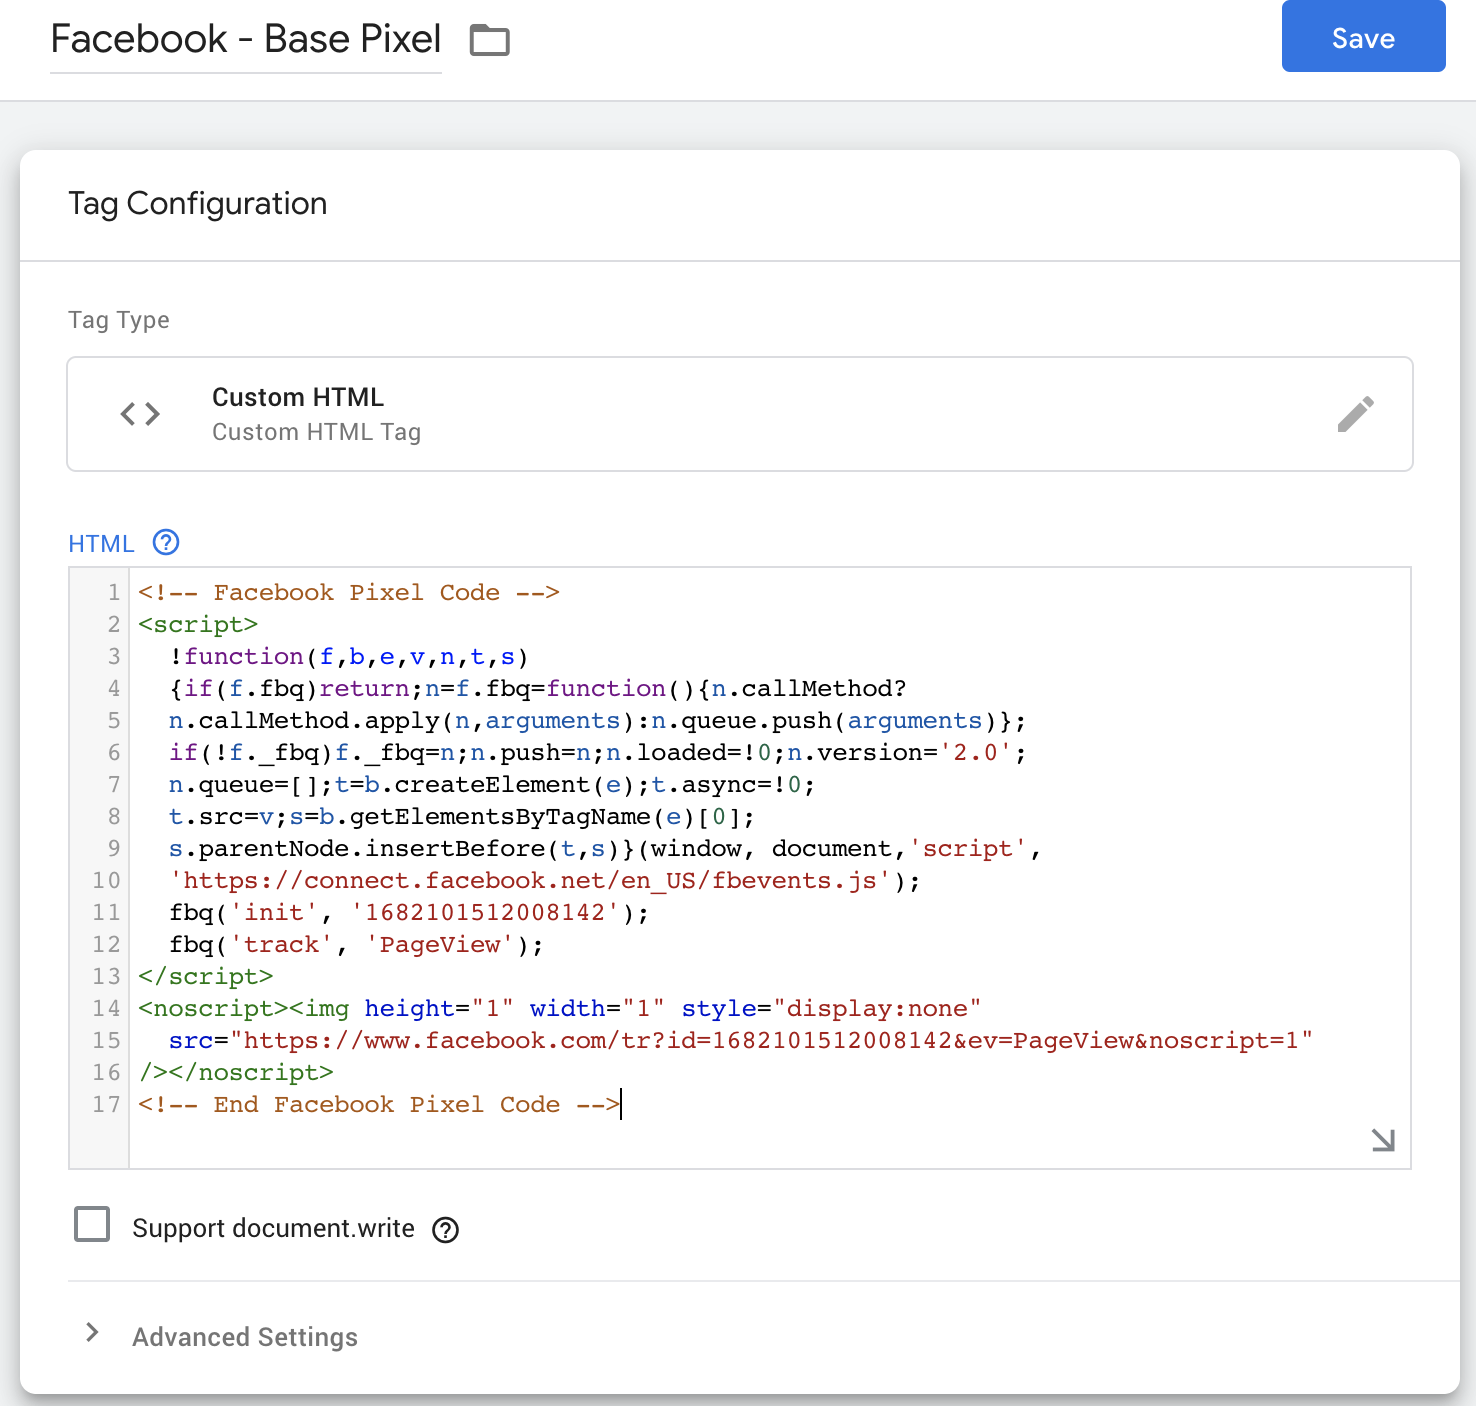The height and width of the screenshot is (1406, 1476).
Task: Click the closing /script tag line 13
Action: (x=206, y=976)
